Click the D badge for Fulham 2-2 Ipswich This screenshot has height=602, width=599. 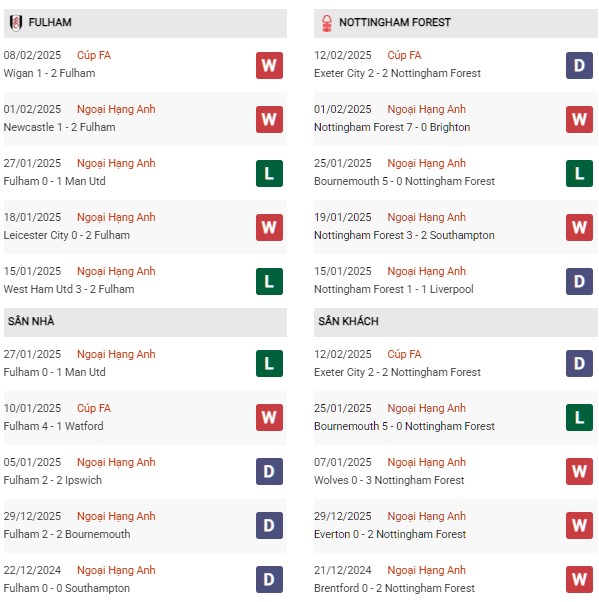click(269, 471)
